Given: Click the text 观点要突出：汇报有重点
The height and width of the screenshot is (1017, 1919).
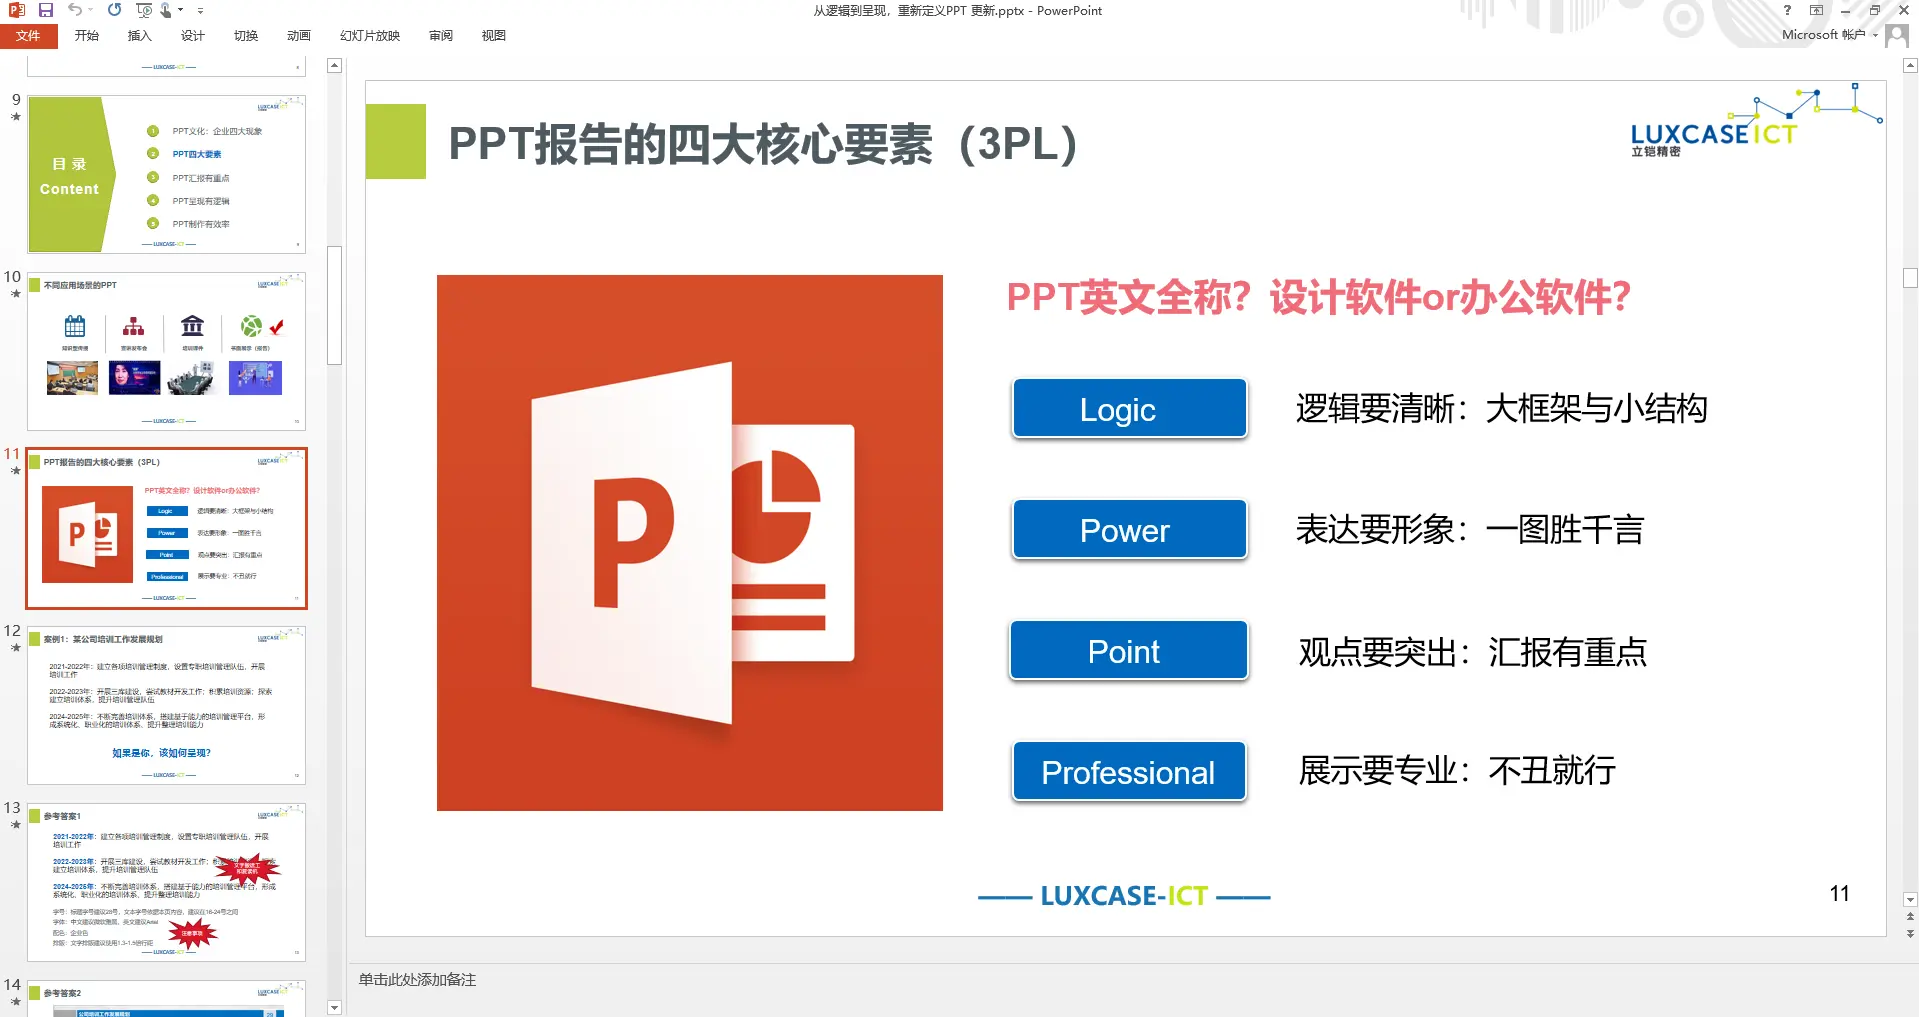Looking at the screenshot, I should (1472, 652).
